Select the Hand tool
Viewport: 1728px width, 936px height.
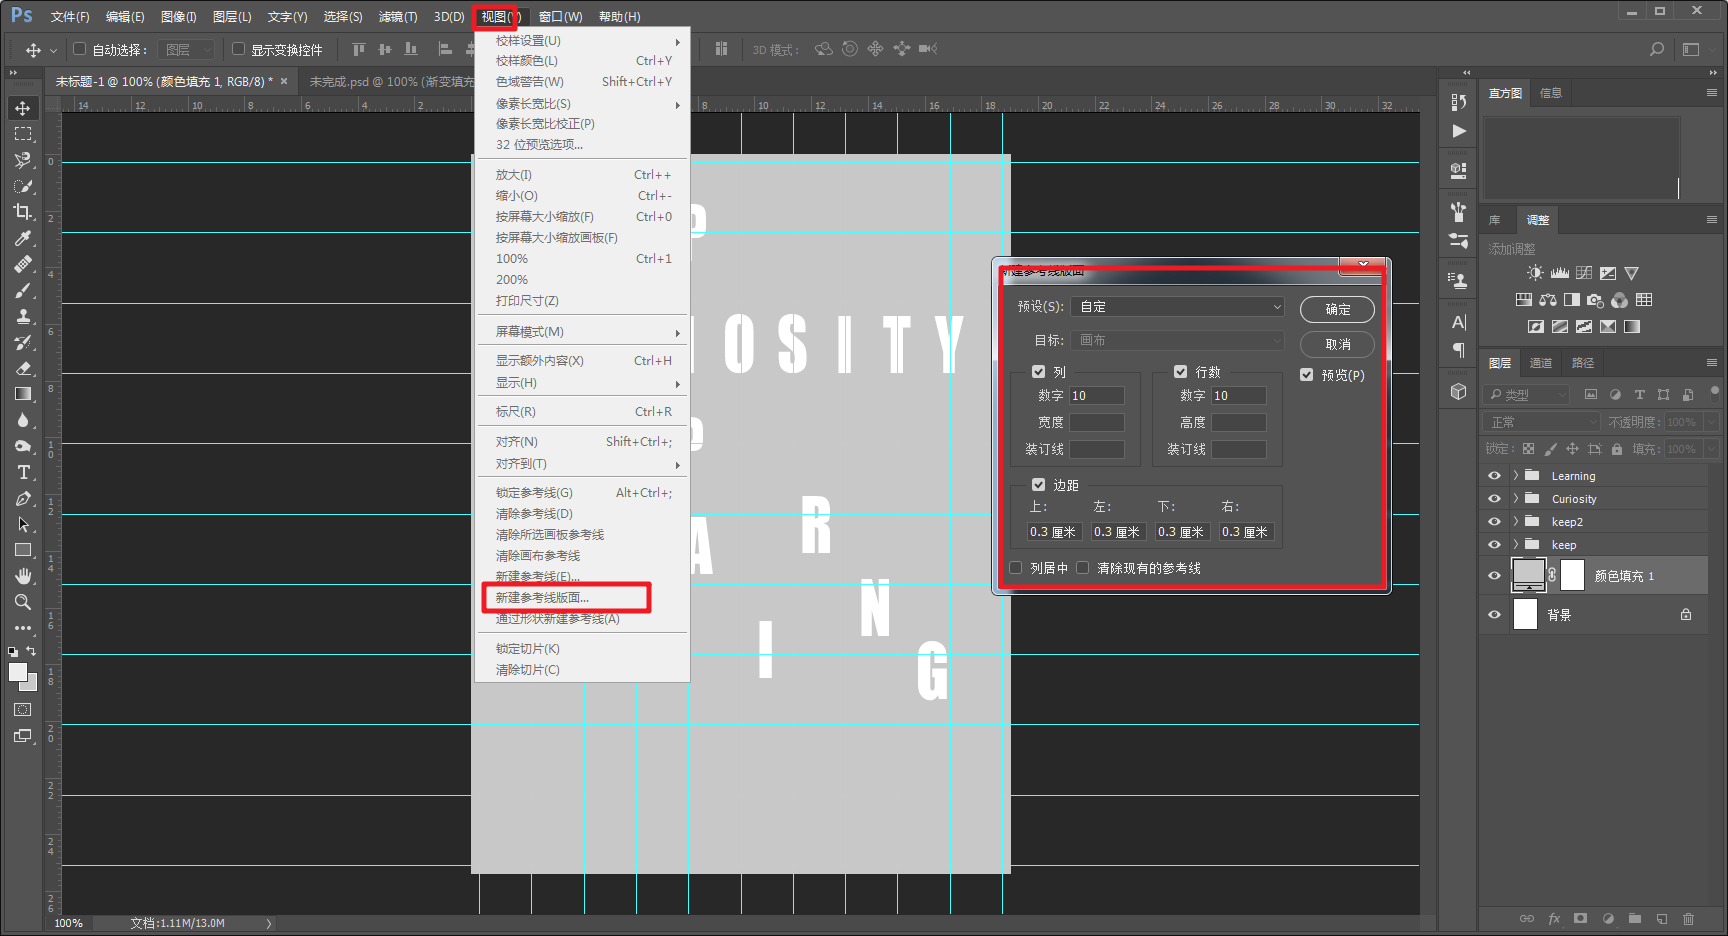pos(23,576)
